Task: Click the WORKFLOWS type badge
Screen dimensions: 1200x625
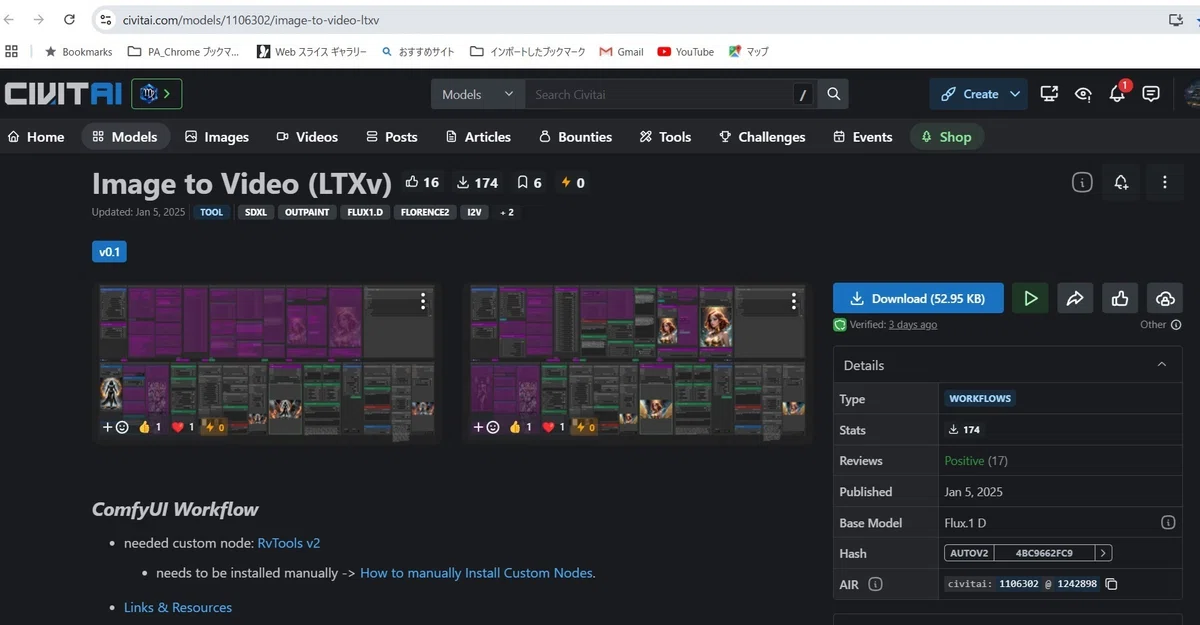Action: [x=980, y=398]
